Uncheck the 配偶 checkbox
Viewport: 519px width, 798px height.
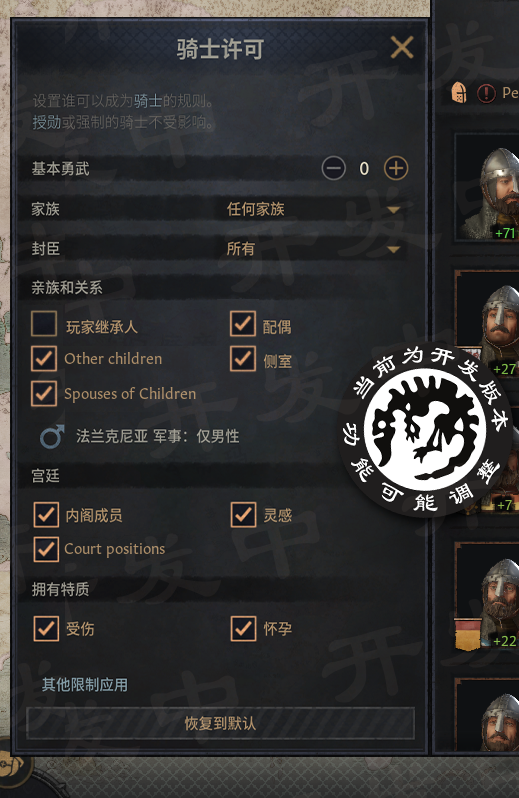(x=243, y=324)
